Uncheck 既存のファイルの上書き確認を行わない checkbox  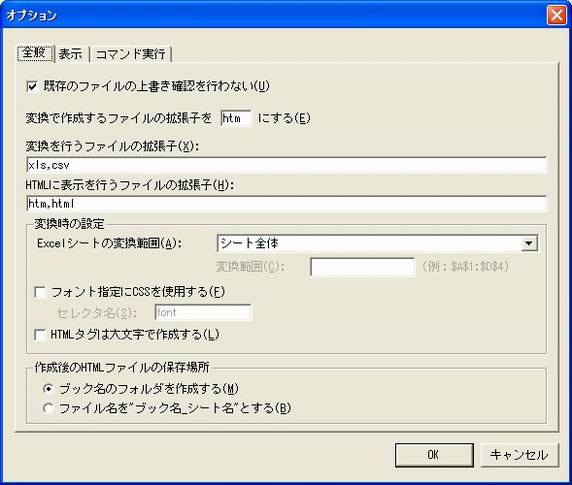click(x=32, y=87)
